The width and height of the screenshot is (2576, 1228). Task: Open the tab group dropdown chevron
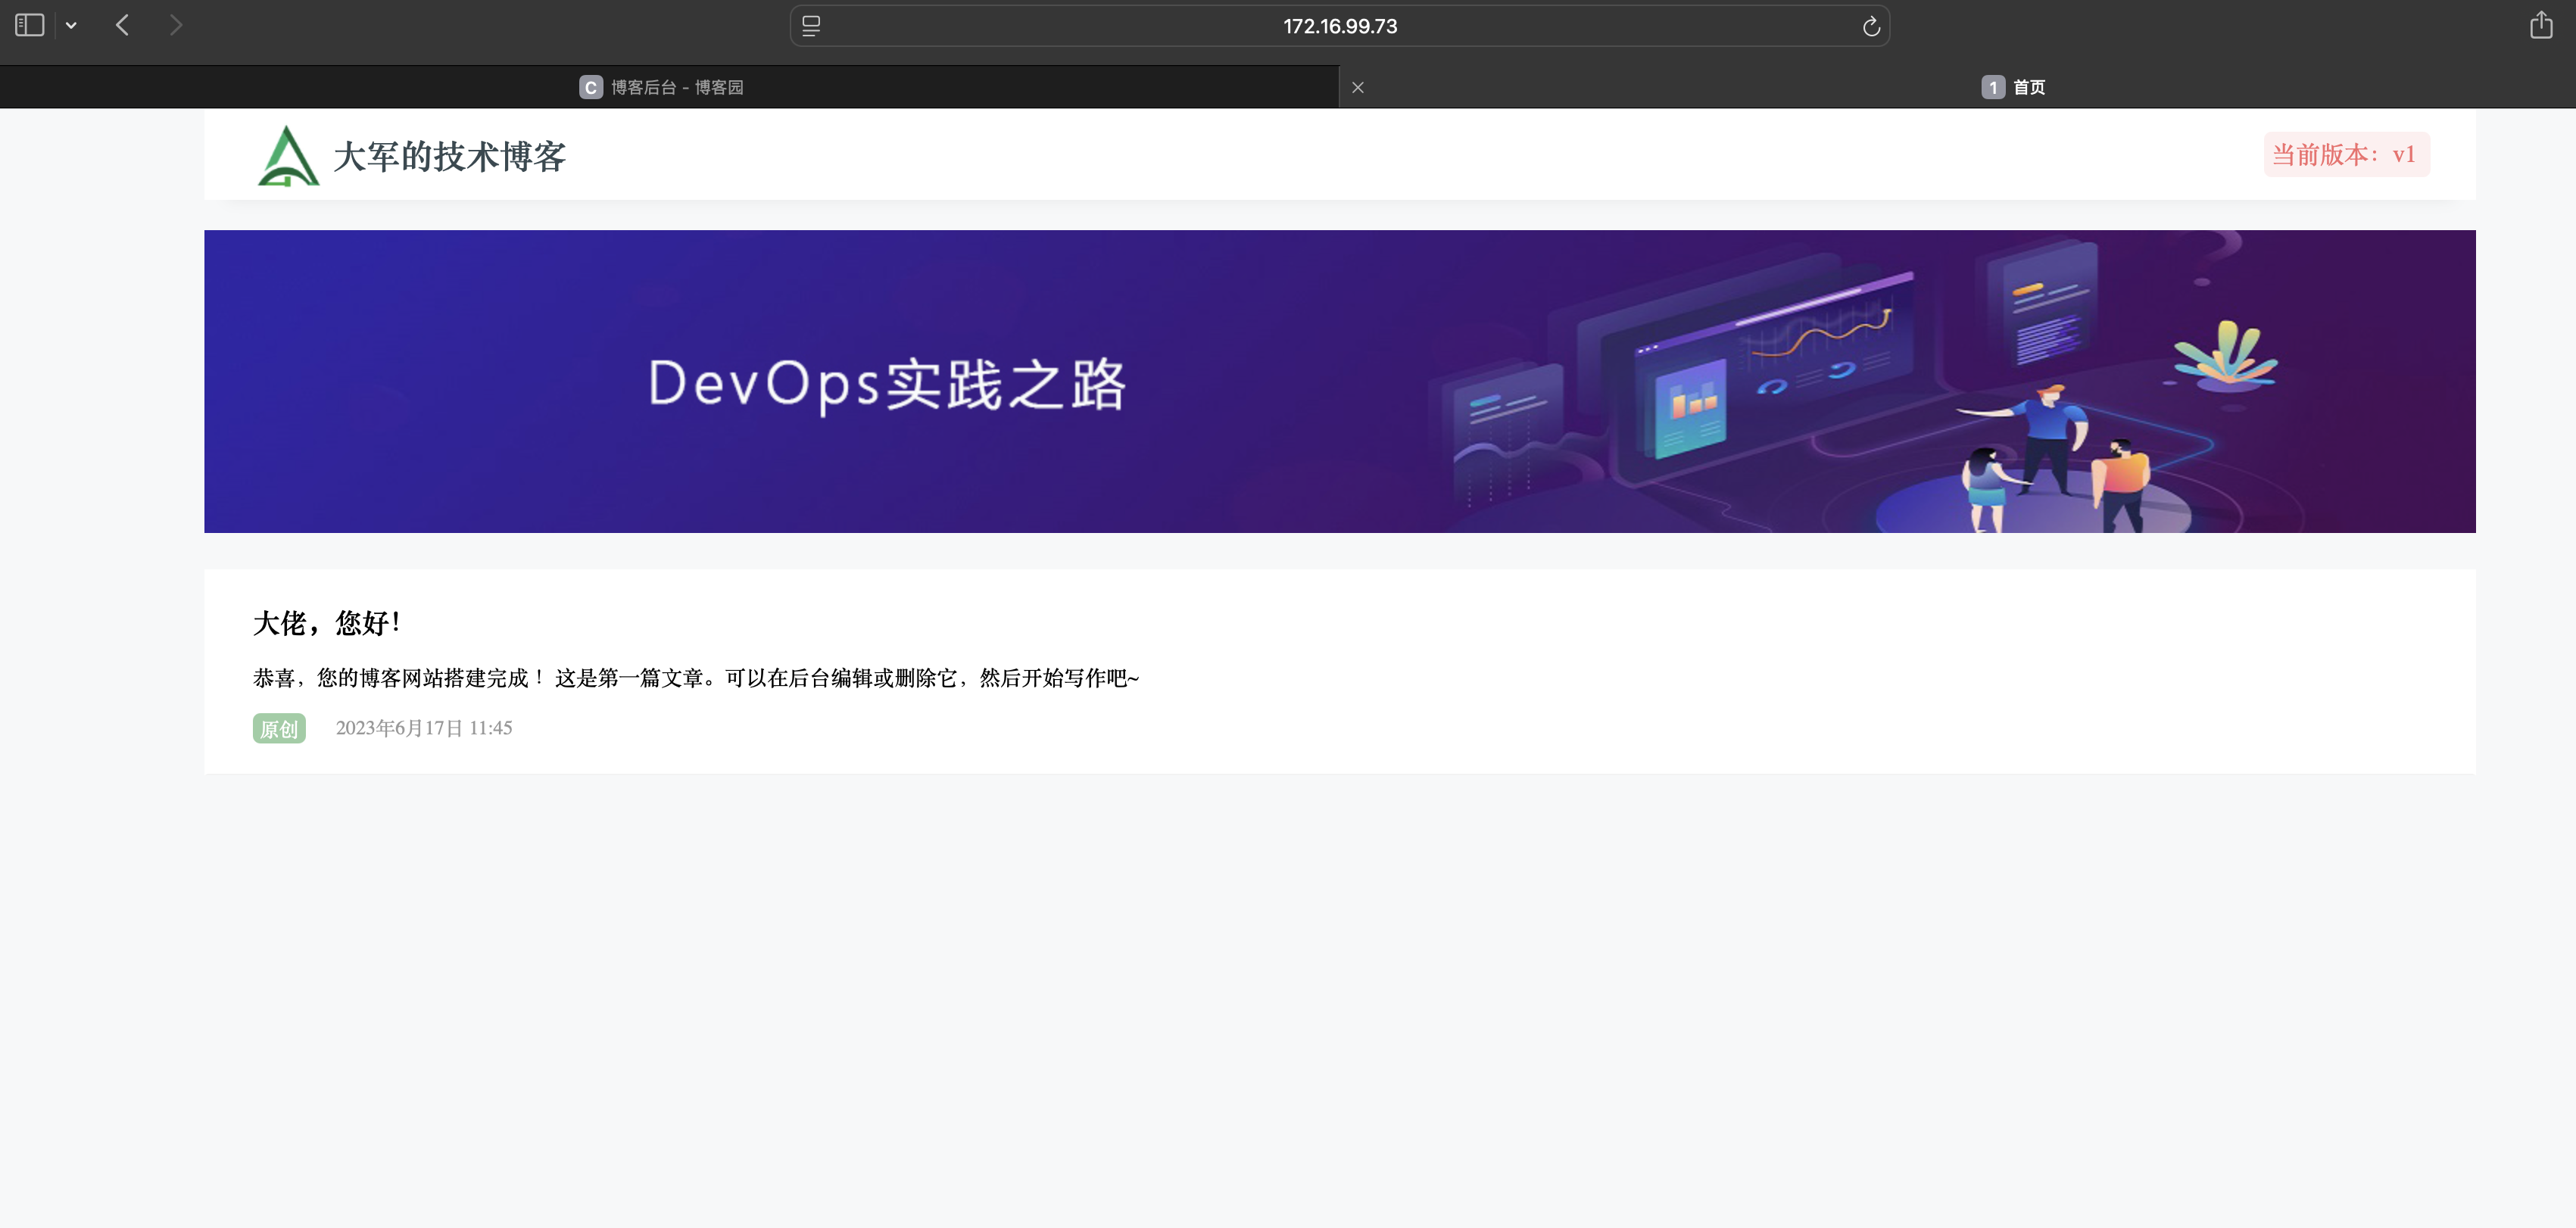click(71, 26)
